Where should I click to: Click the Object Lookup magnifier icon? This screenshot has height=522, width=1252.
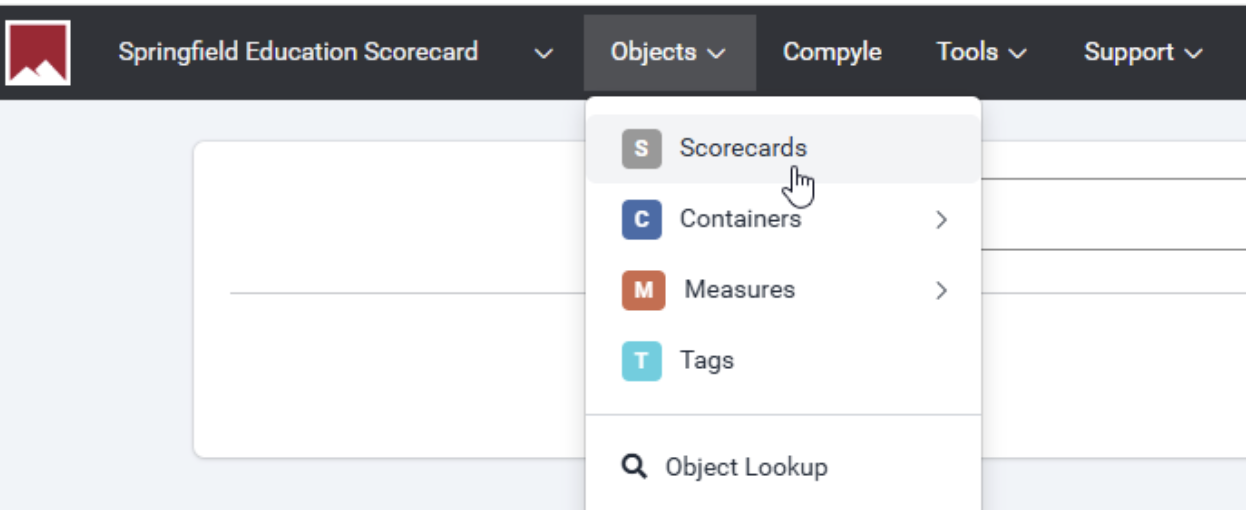tap(634, 467)
